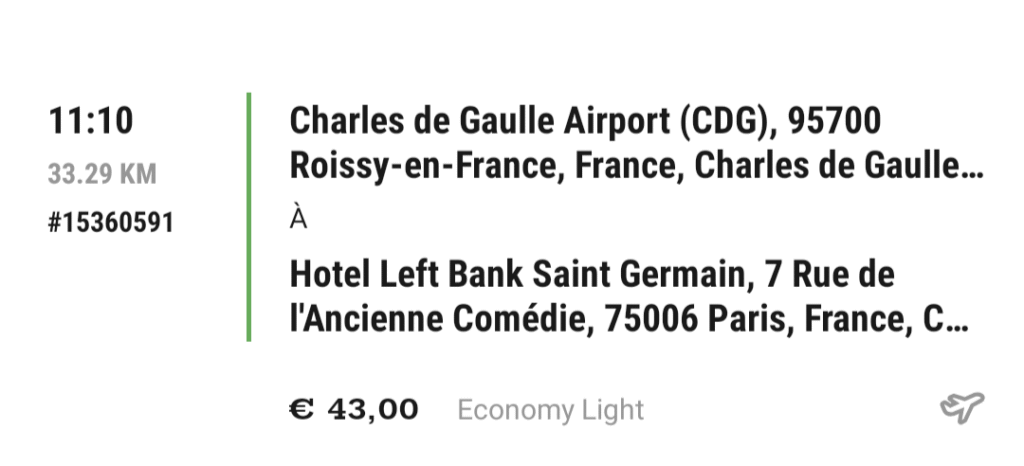Click the KM distance unit
Image resolution: width=1024 pixels, height=466 pixels.
pyautogui.click(x=138, y=174)
